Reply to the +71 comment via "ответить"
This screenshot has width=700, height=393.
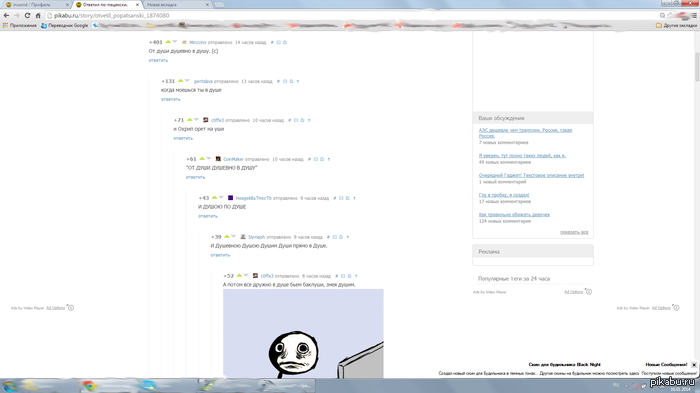183,138
